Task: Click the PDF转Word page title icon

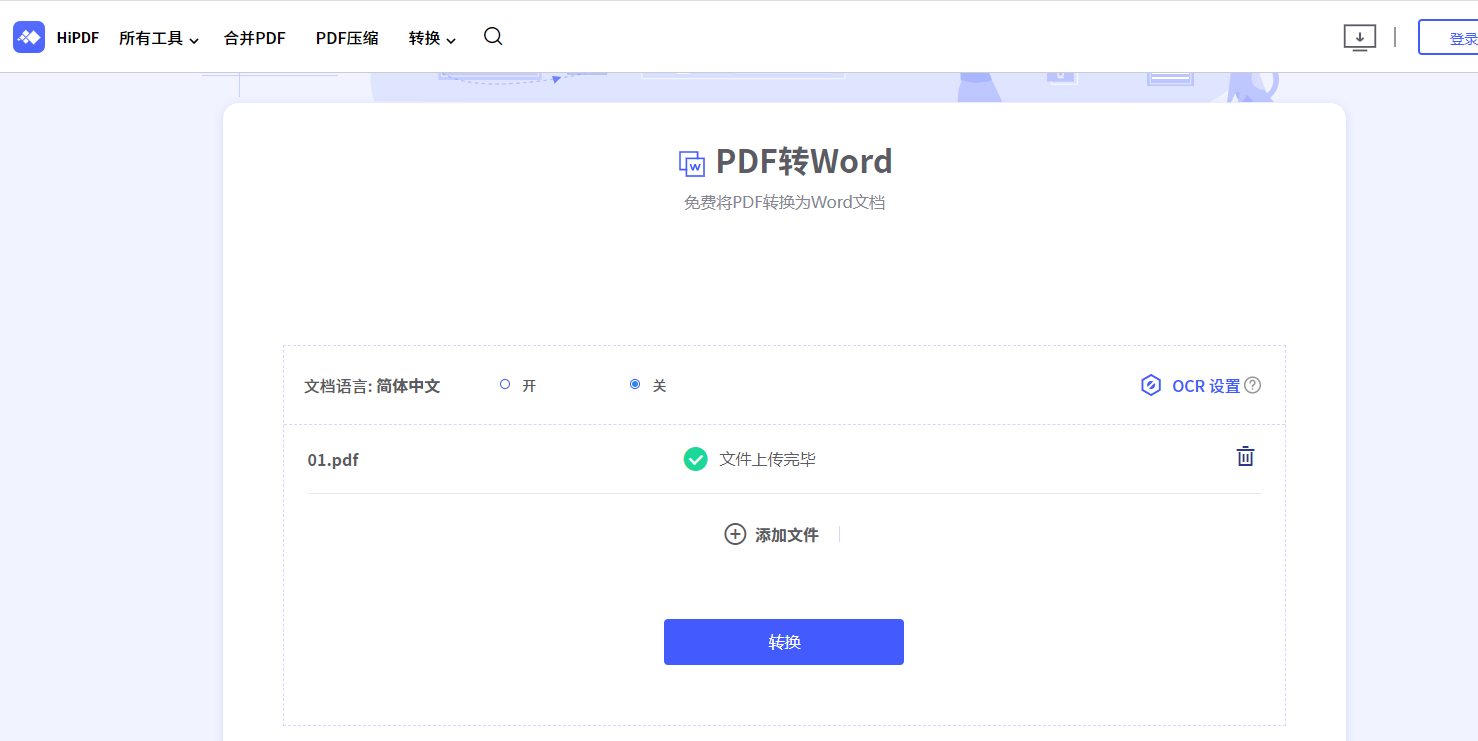Action: [x=690, y=161]
